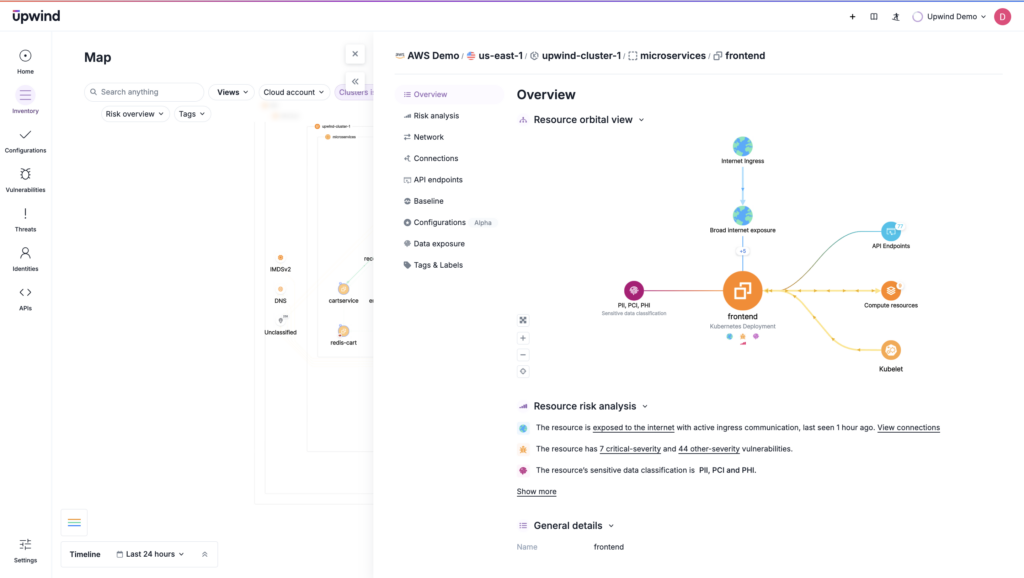Open the Views dropdown
The image size is (1024, 578).
[232, 92]
